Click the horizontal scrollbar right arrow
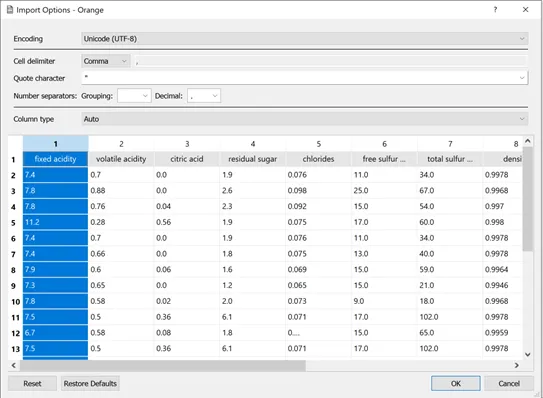The height and width of the screenshot is (398, 543). [517, 365]
